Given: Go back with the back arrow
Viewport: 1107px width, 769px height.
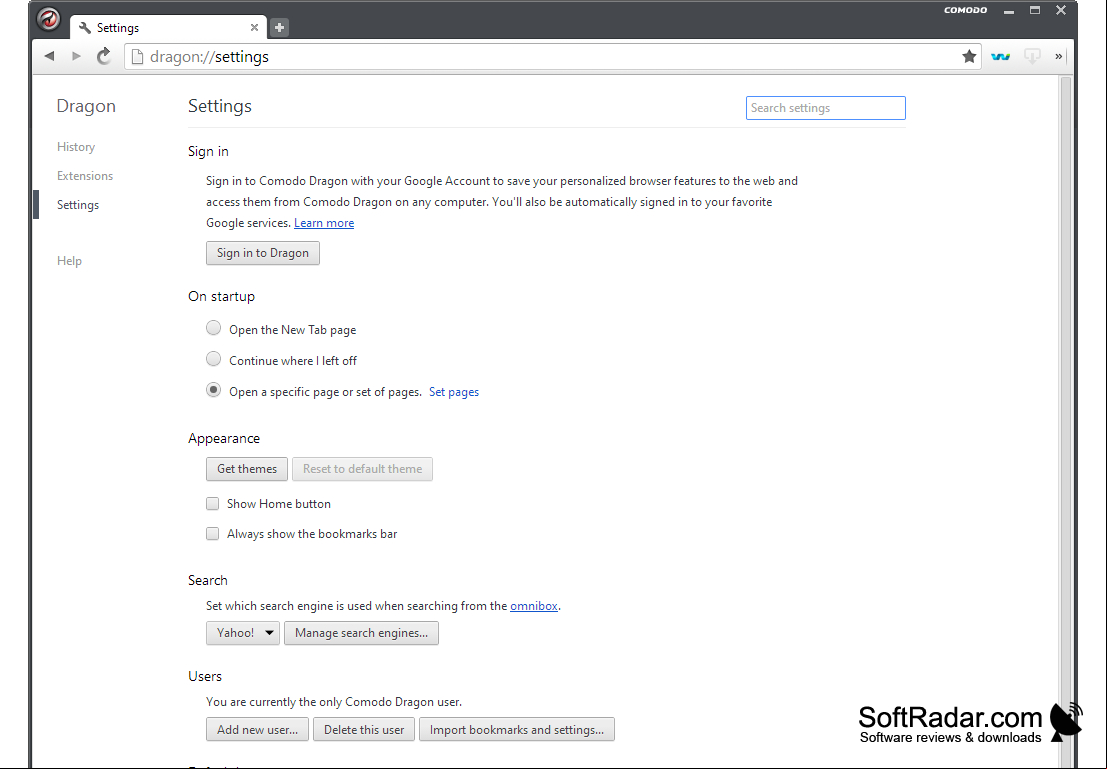Looking at the screenshot, I should 49,56.
